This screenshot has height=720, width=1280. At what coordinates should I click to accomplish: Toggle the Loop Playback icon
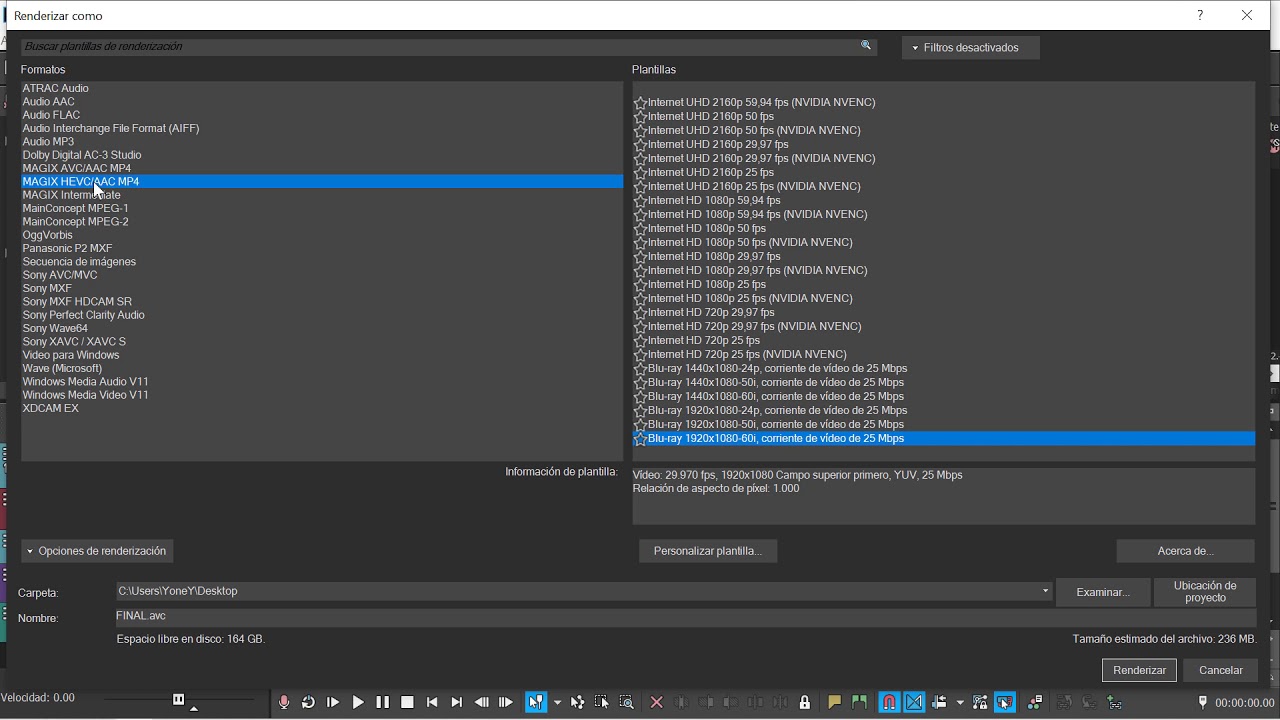point(308,703)
